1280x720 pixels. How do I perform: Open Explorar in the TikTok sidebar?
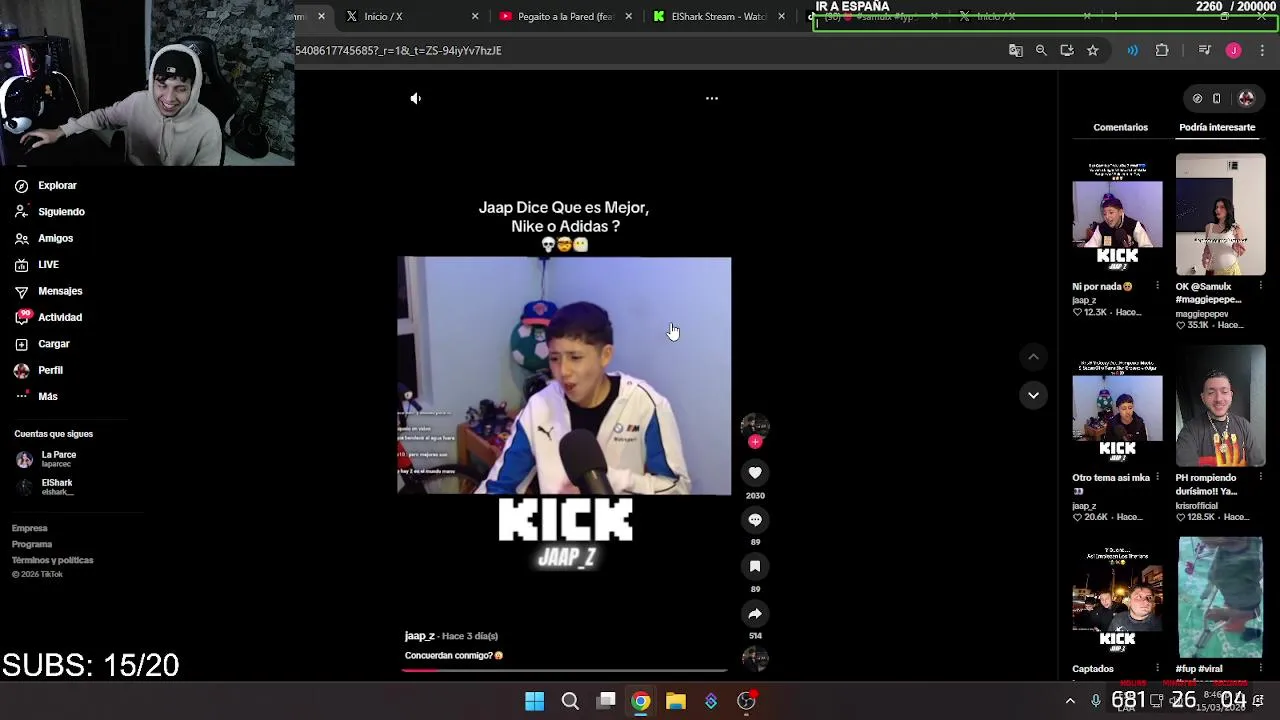pyautogui.click(x=46, y=185)
